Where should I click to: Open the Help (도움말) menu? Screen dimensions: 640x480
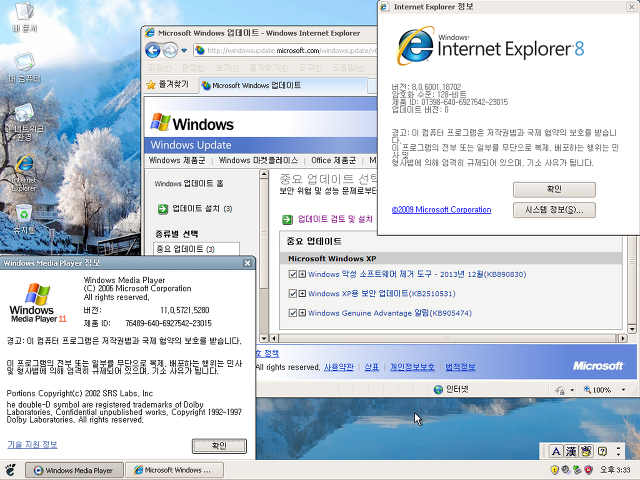pyautogui.click(x=348, y=68)
